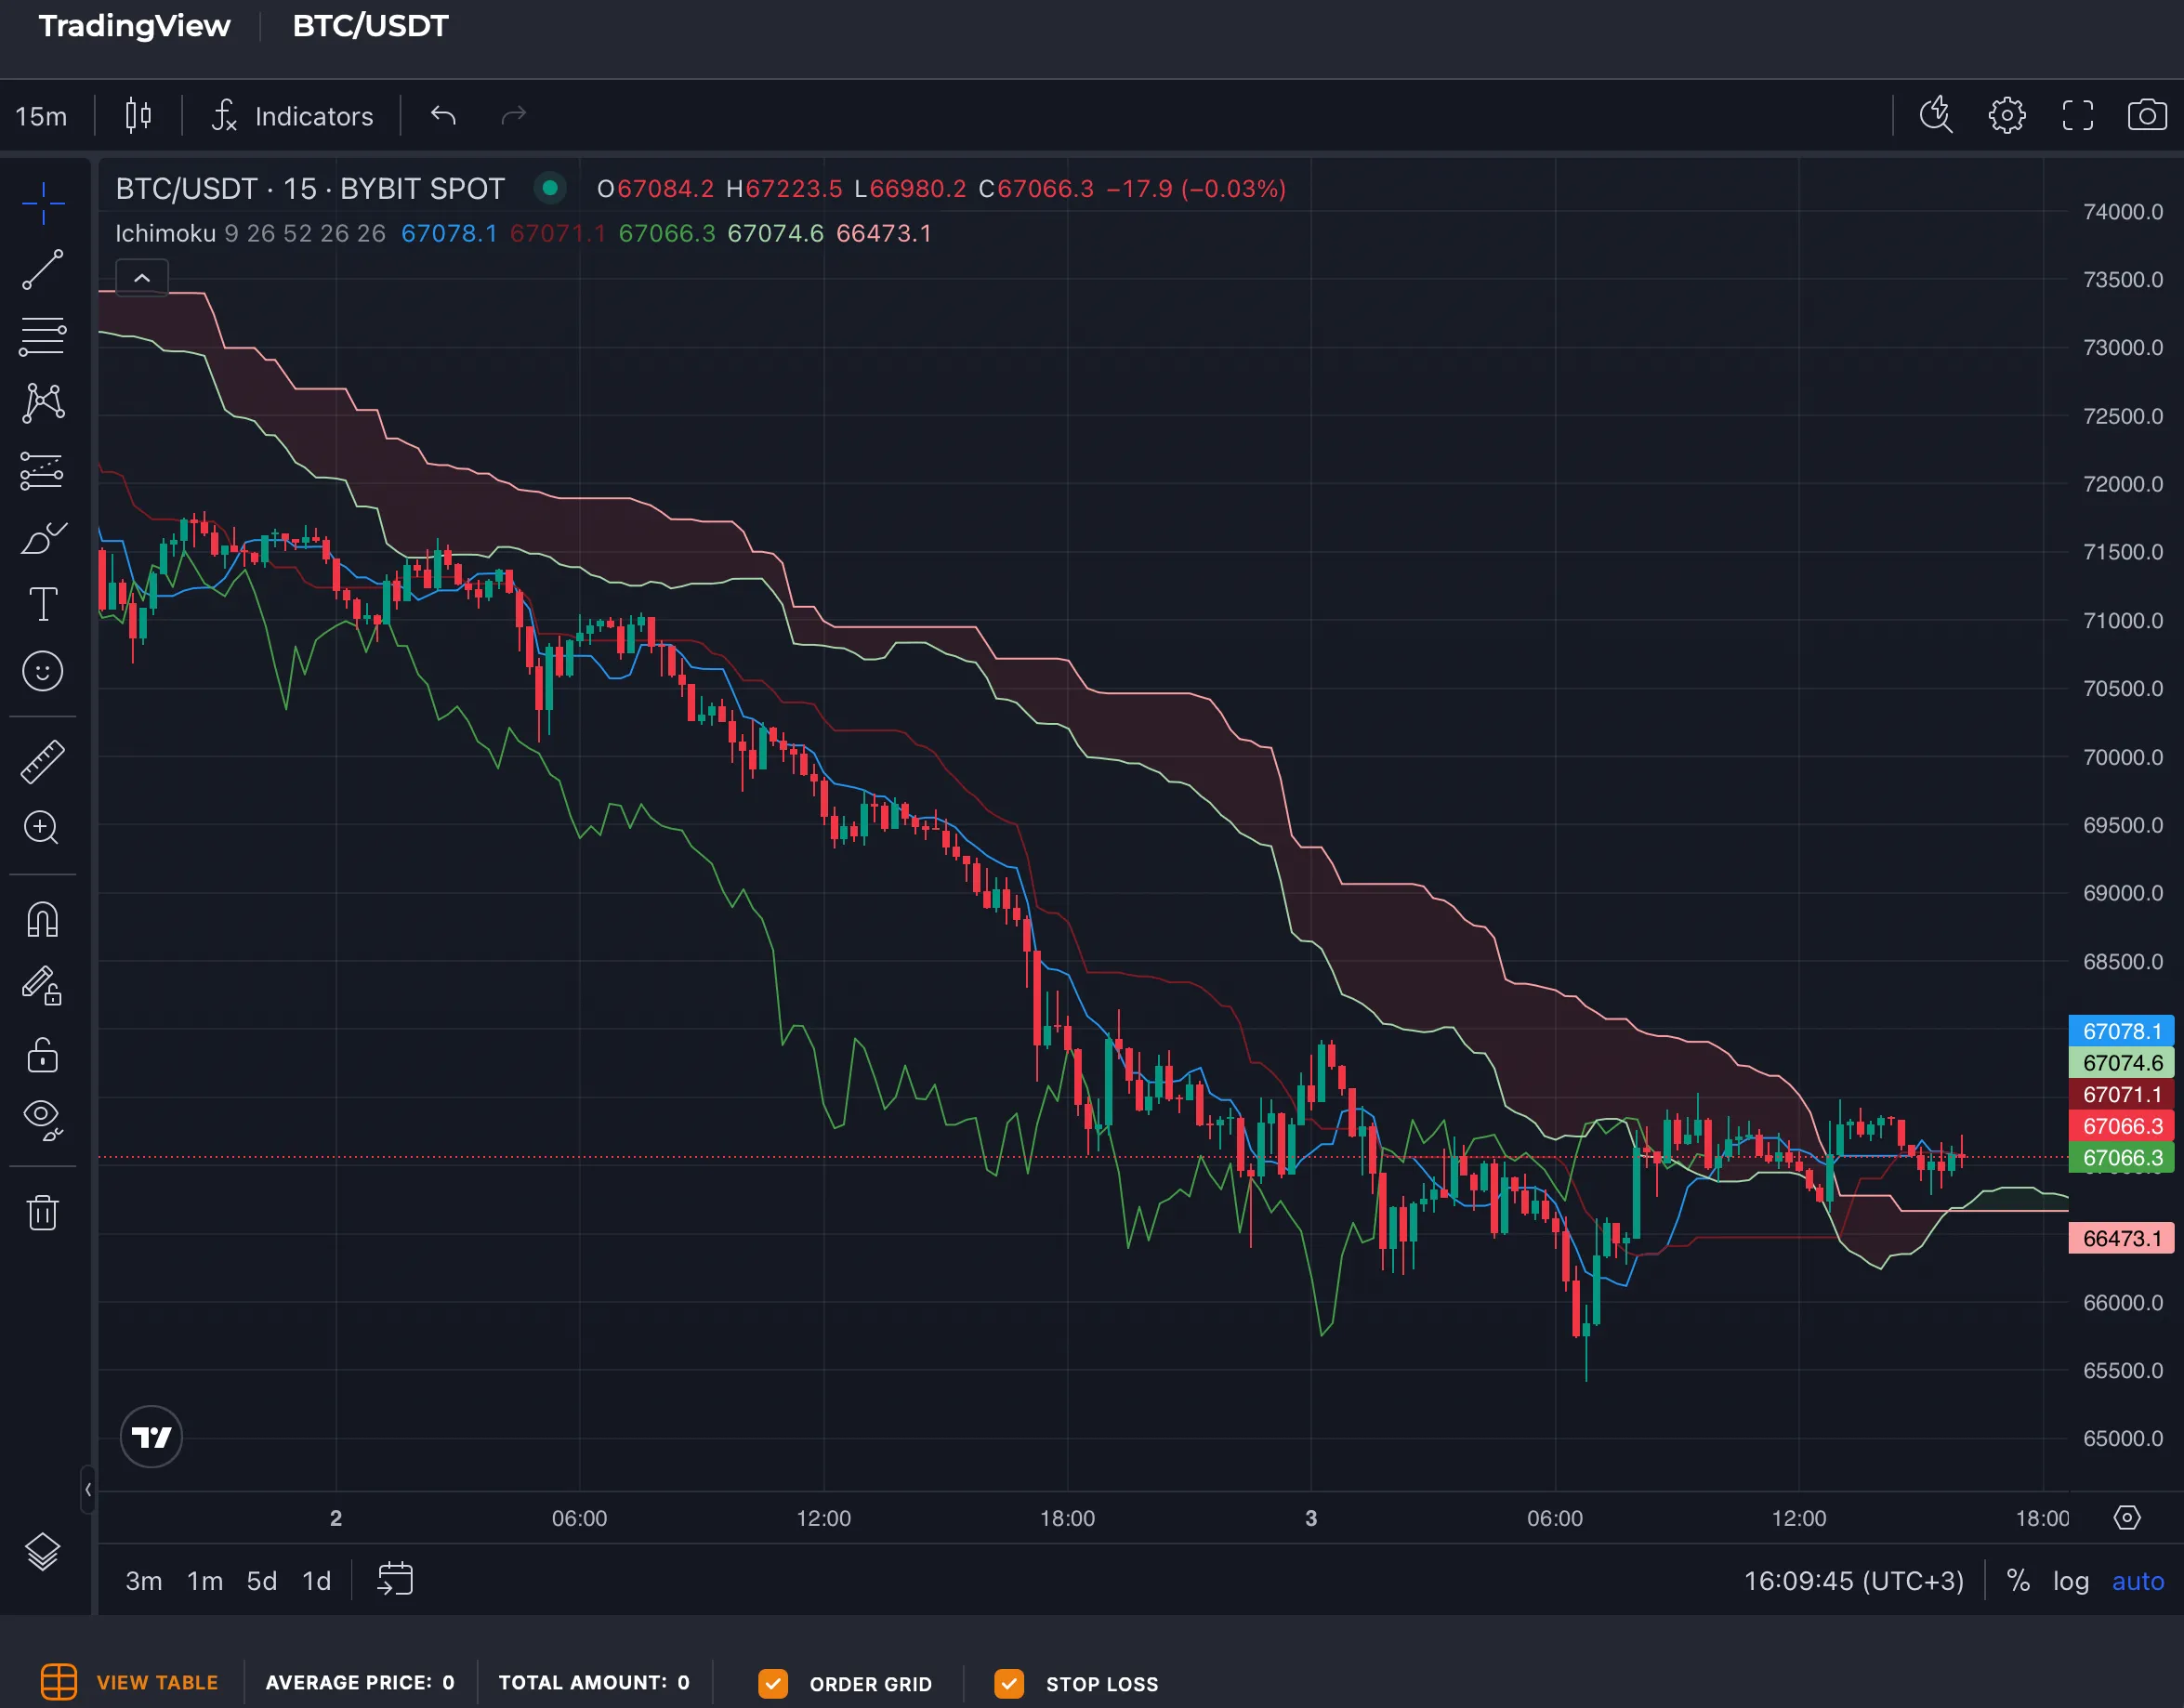Collapse the left drawing toolbar
This screenshot has width=2184, height=1708.
(88, 1489)
